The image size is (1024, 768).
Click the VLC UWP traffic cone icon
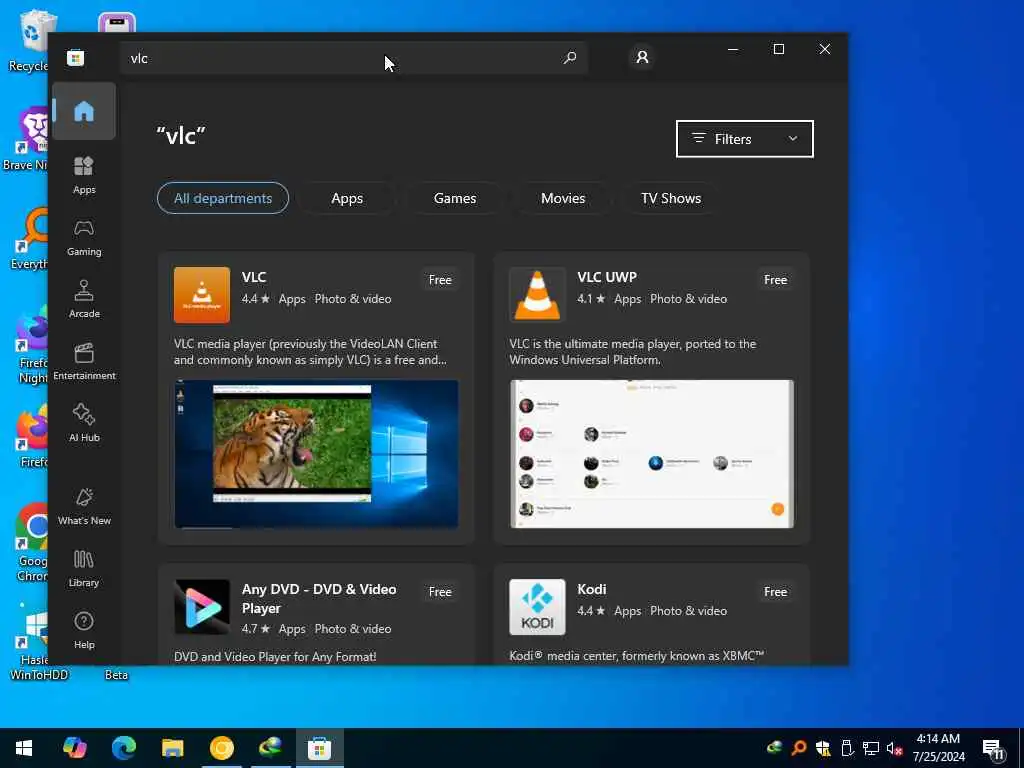[x=537, y=295]
